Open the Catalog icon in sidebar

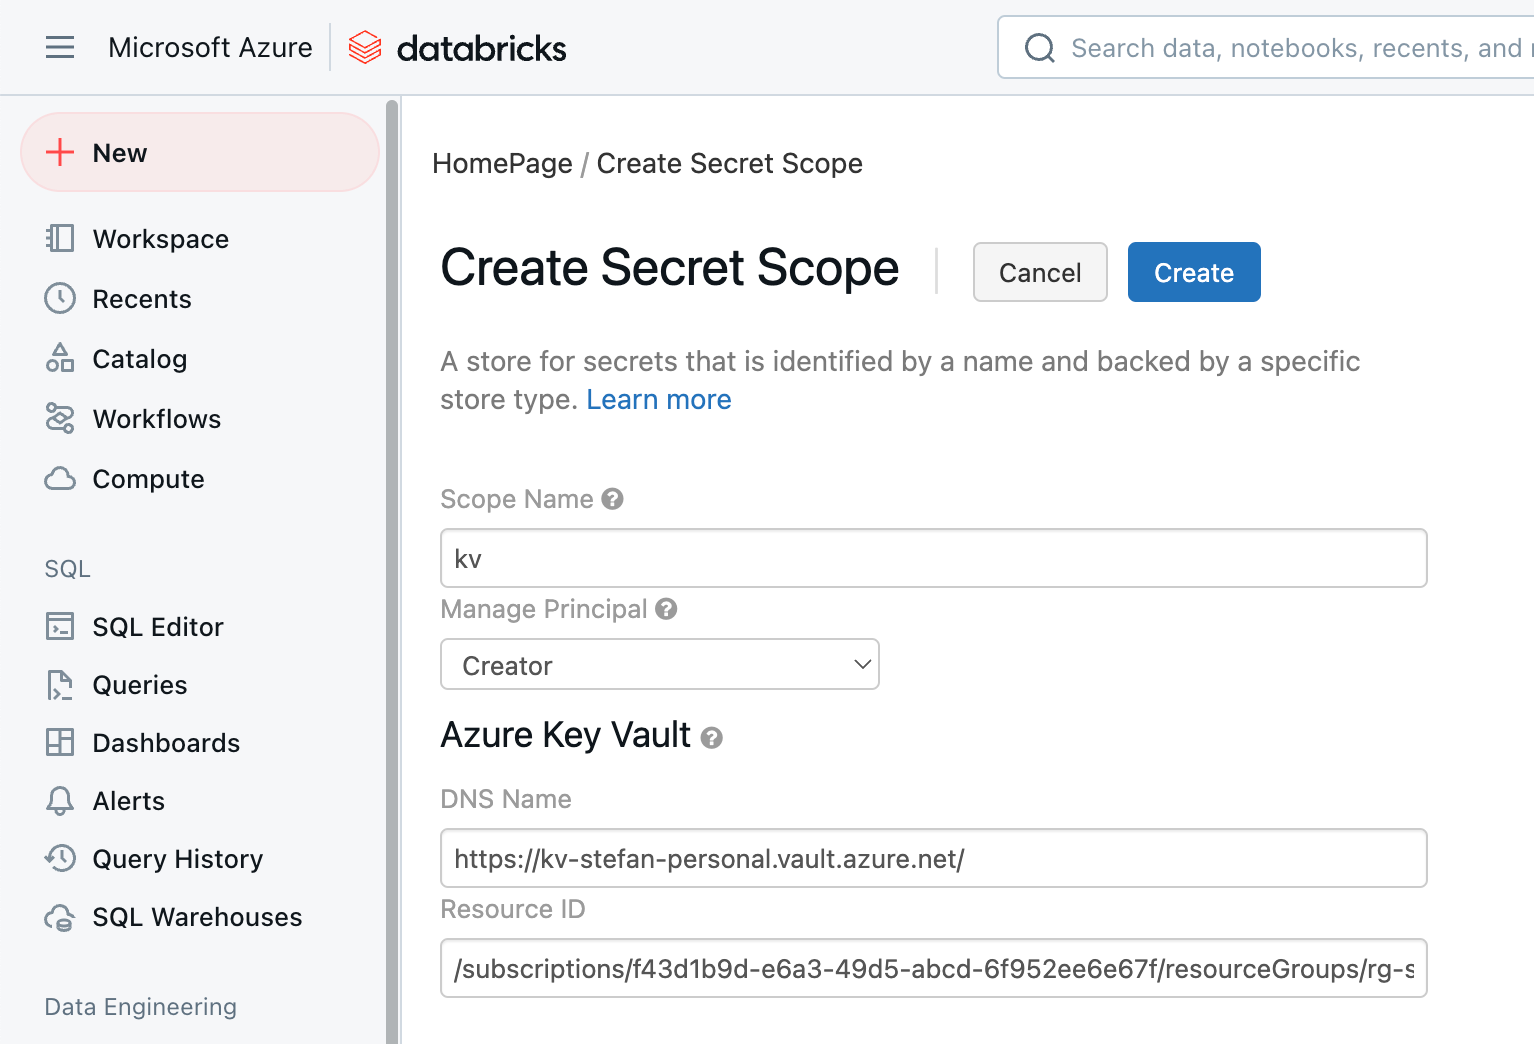pos(60,358)
